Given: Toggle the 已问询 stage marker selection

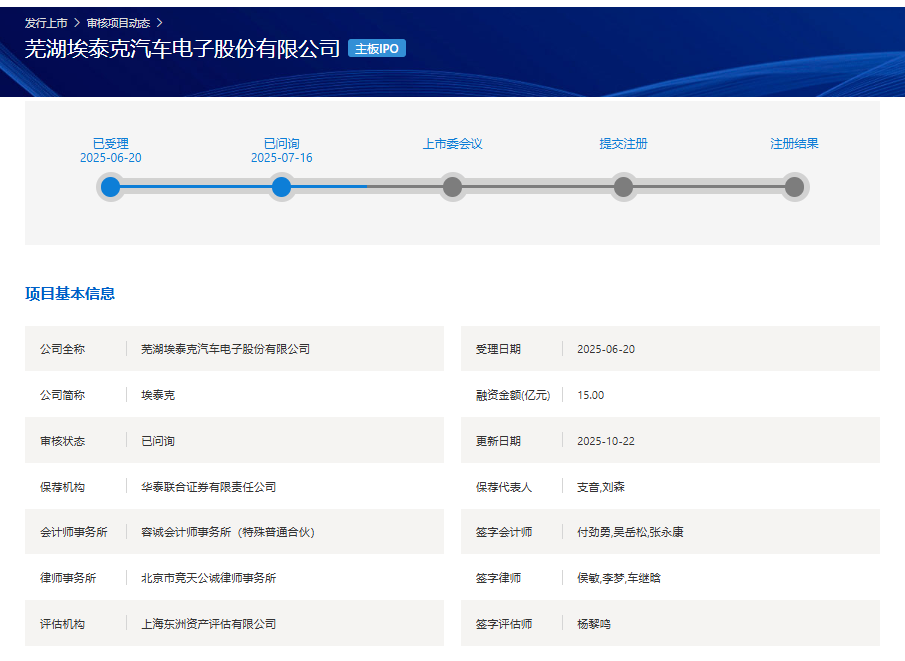Looking at the screenshot, I should [281, 186].
